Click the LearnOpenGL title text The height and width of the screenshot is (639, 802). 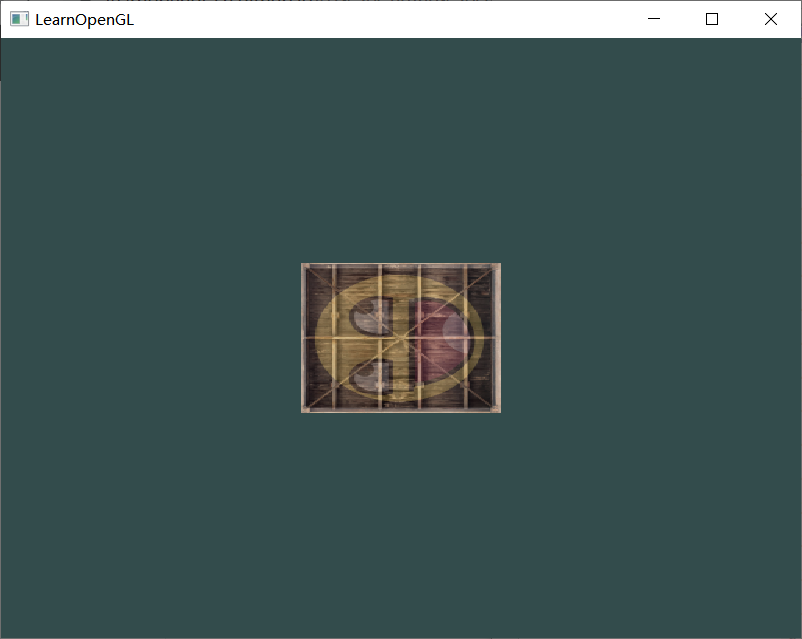tap(84, 20)
